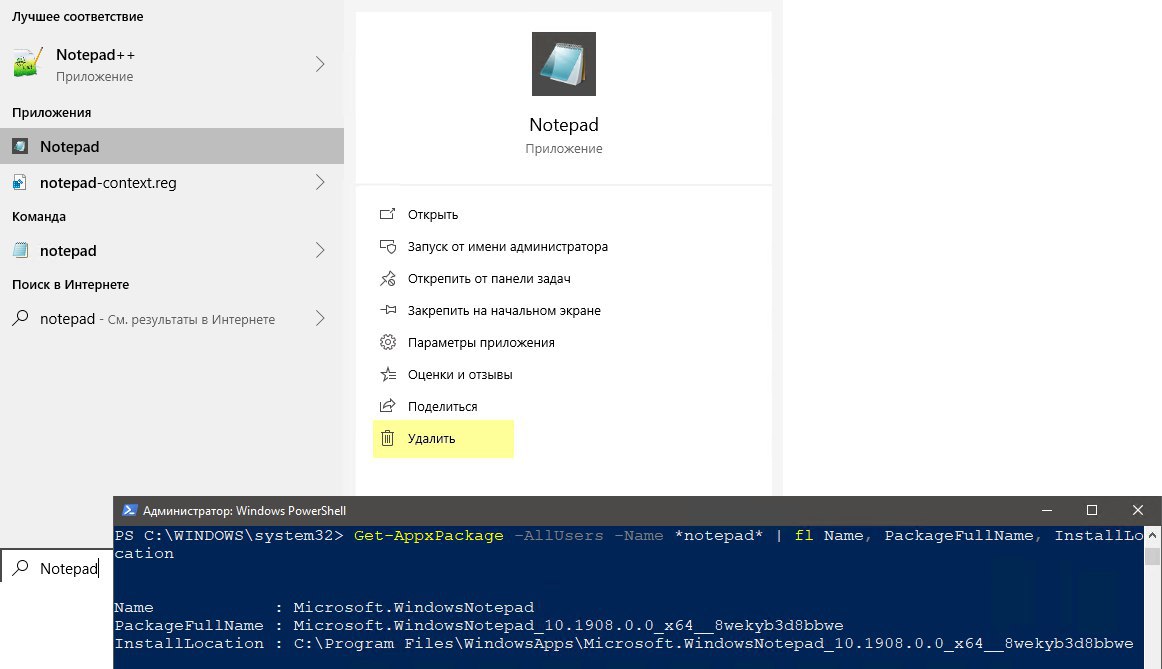1162x669 pixels.
Task: Open Параметры приложения for Notepad
Action: click(x=481, y=342)
